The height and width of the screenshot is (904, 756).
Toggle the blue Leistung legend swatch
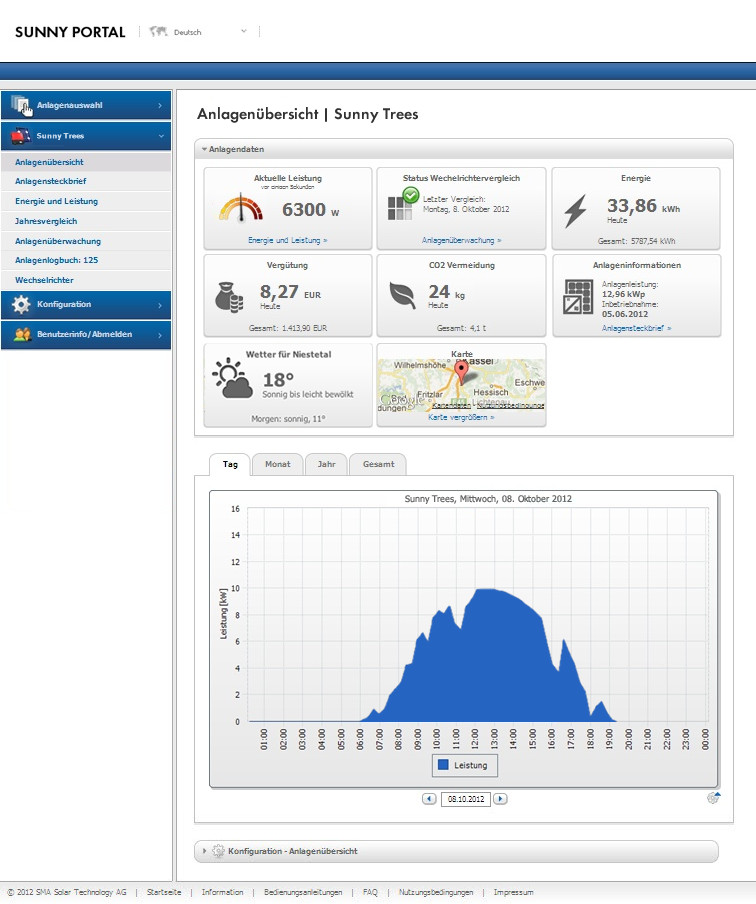(443, 765)
